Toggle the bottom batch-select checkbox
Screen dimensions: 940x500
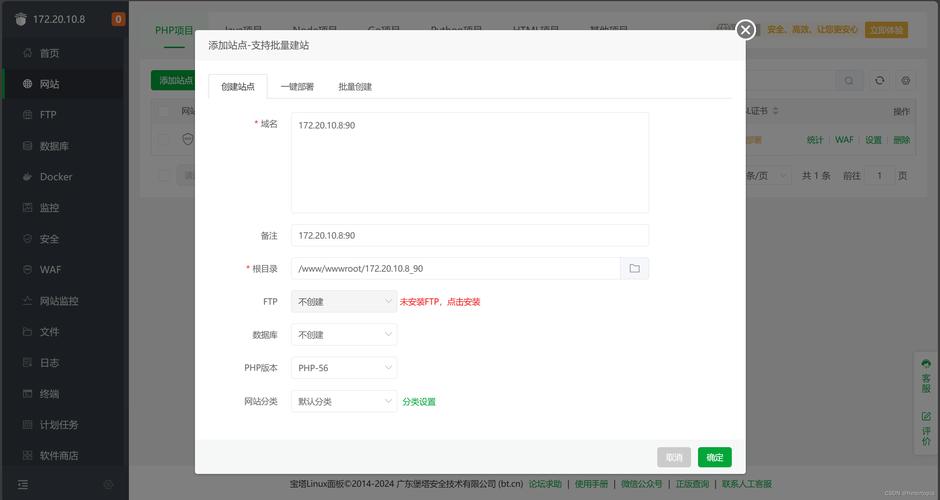point(164,176)
